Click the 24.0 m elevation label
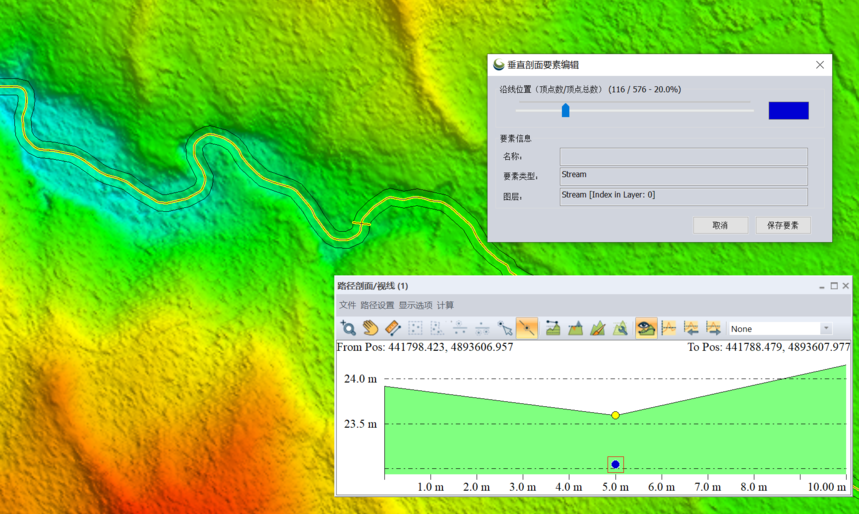Viewport: 859px width, 514px height. point(360,379)
